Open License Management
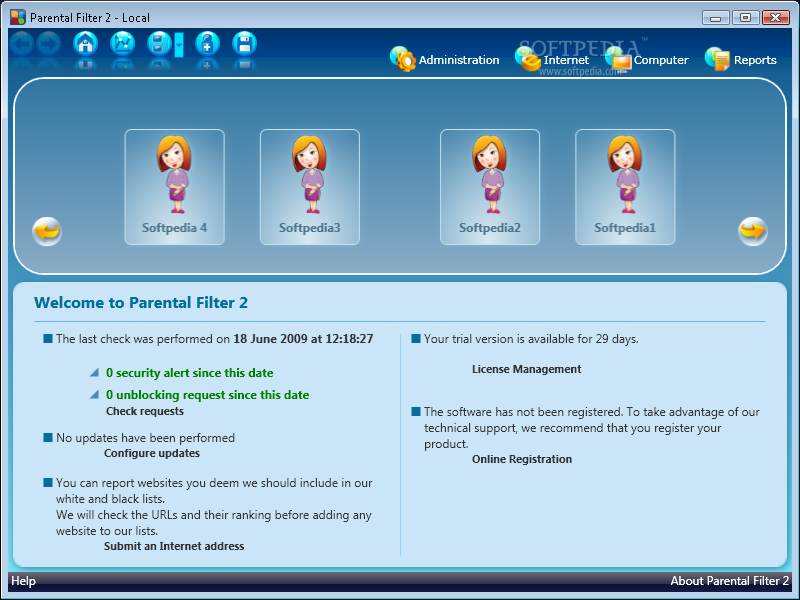This screenshot has width=800, height=600. click(526, 369)
